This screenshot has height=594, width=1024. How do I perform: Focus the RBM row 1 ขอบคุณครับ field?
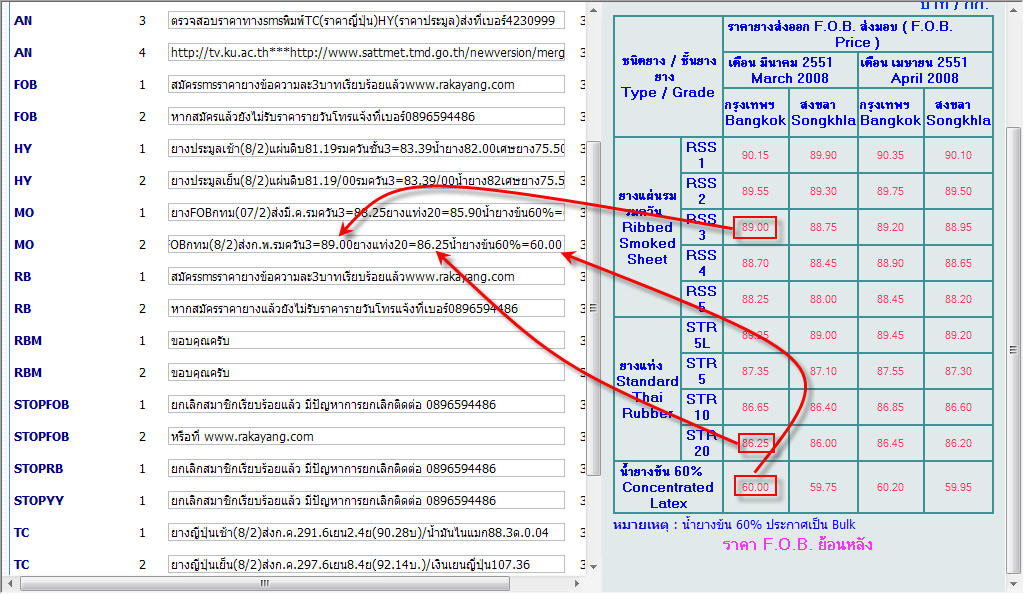[x=367, y=341]
